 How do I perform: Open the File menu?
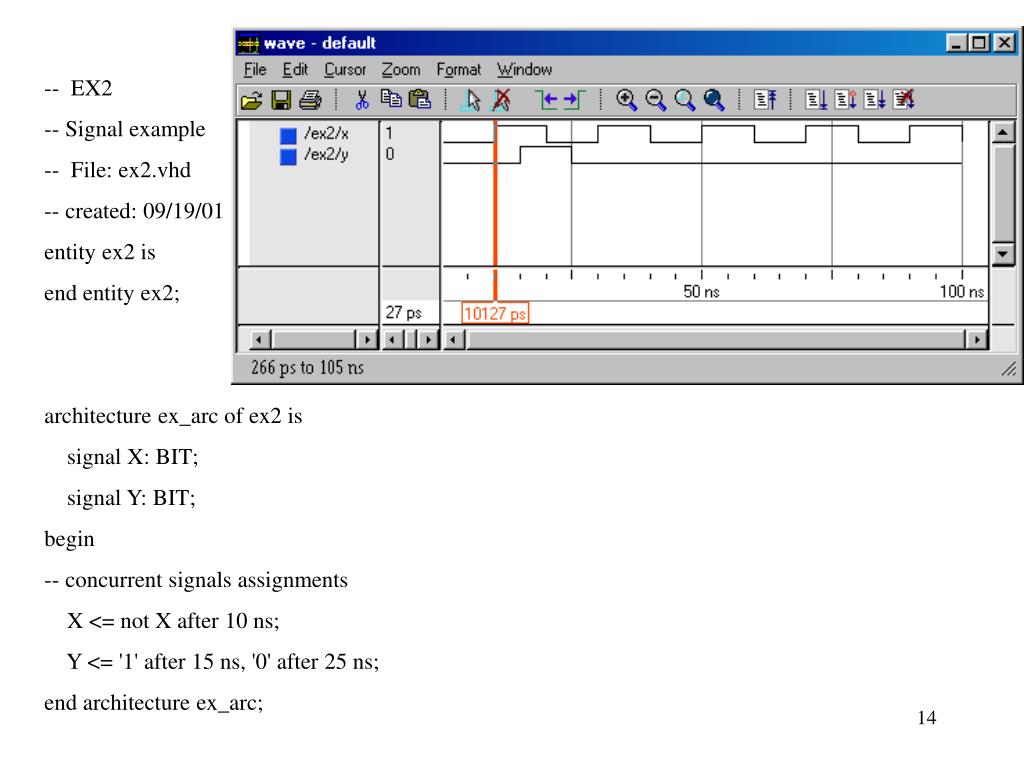pyautogui.click(x=255, y=69)
